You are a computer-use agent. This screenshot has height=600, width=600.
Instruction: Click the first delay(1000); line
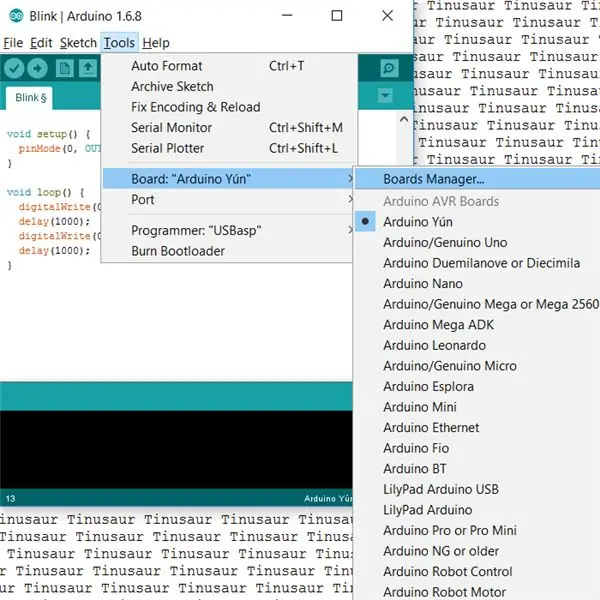(54, 222)
